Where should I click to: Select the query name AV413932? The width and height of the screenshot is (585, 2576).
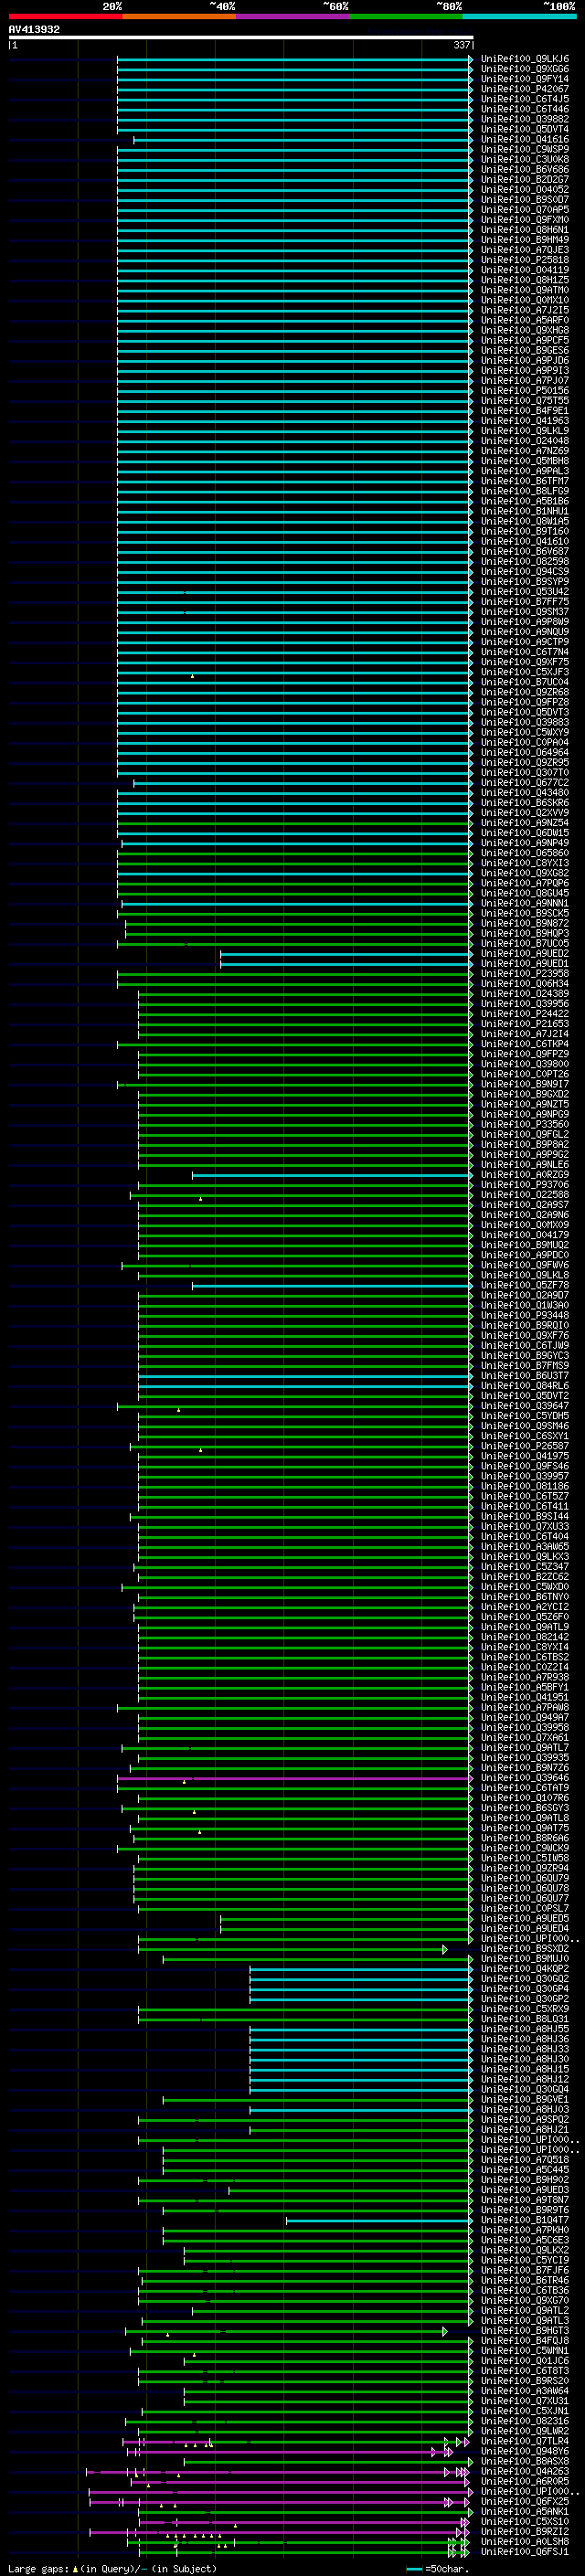coord(34,29)
